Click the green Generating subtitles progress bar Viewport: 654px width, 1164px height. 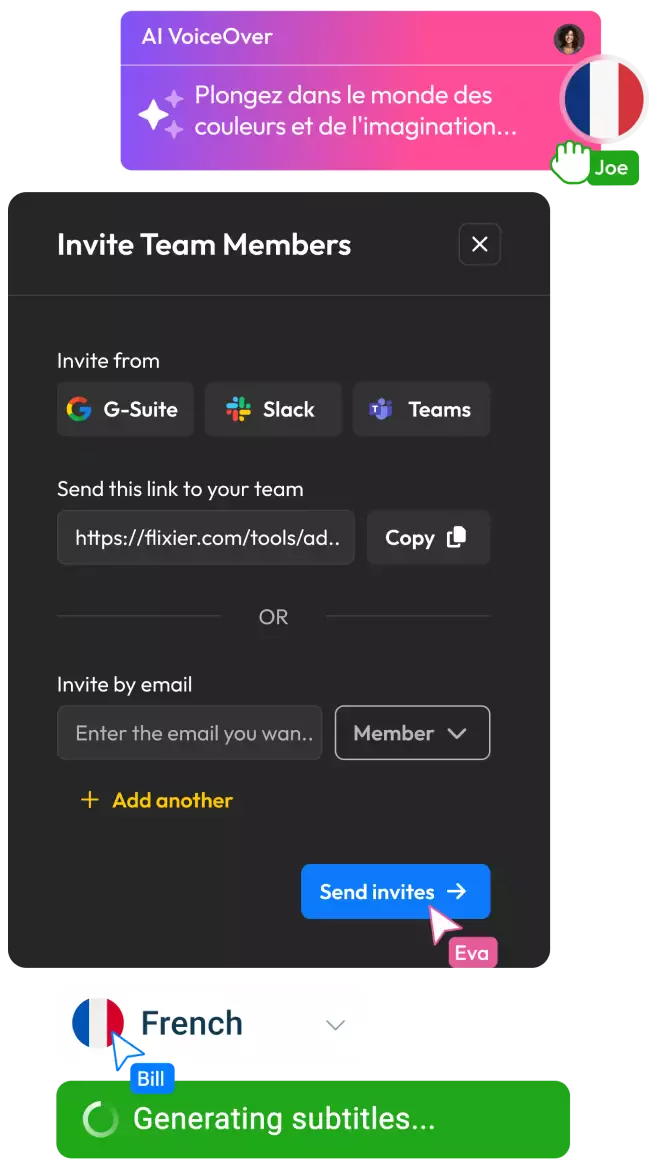click(313, 1119)
